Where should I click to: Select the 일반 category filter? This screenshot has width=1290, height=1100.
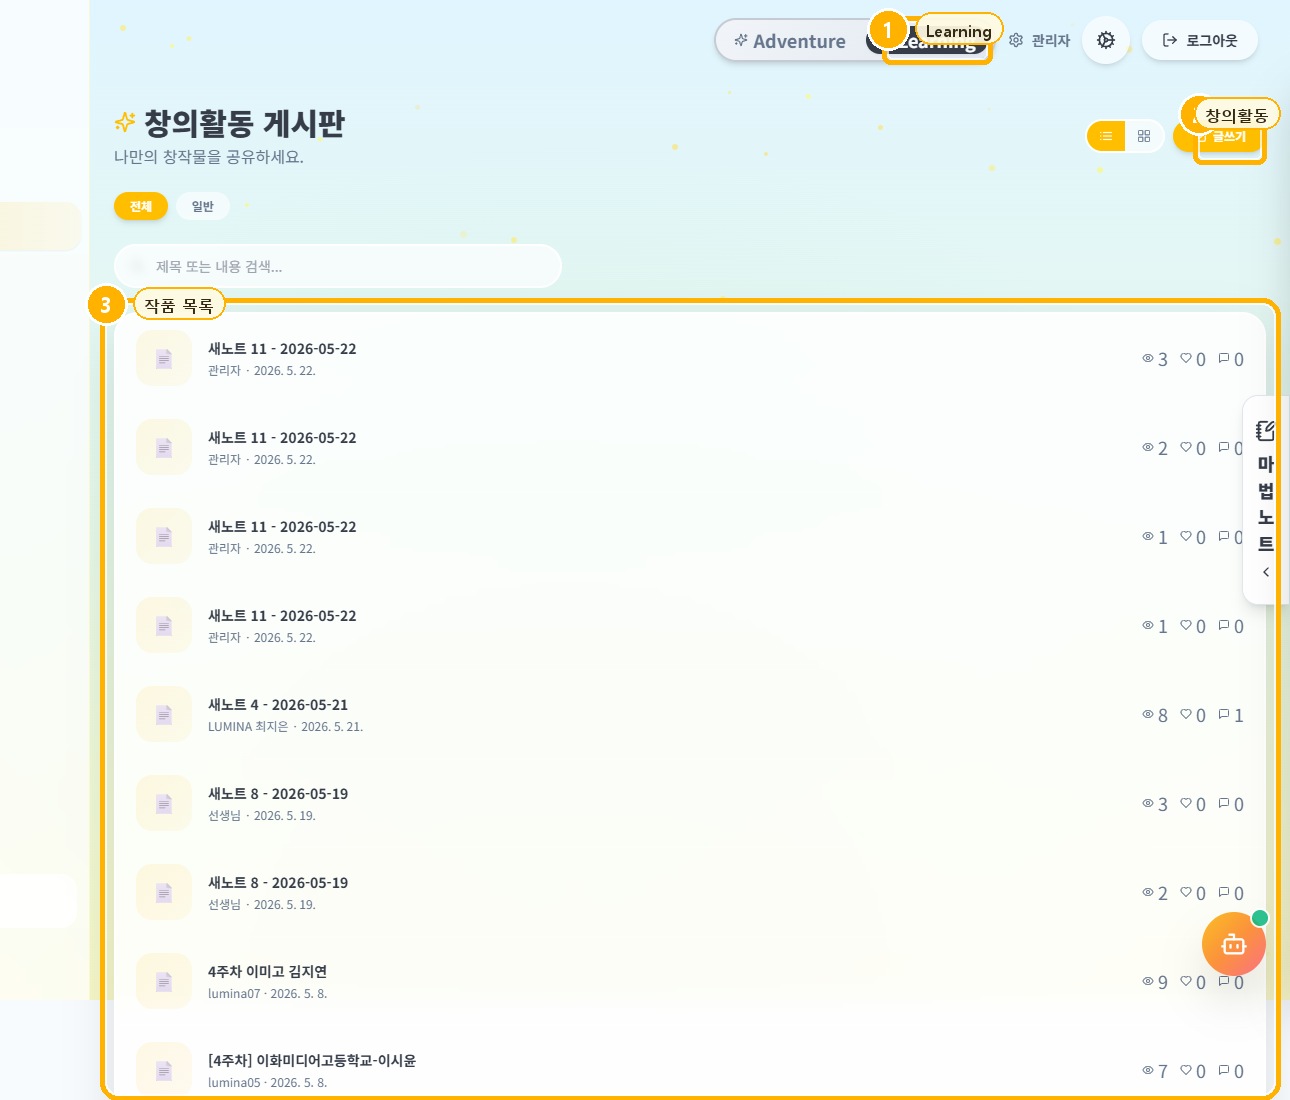coord(203,206)
